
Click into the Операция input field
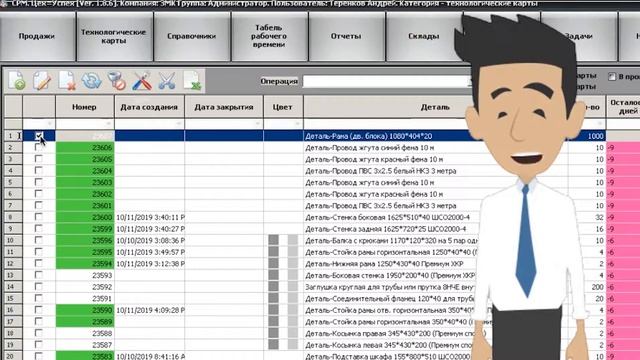click(x=387, y=81)
